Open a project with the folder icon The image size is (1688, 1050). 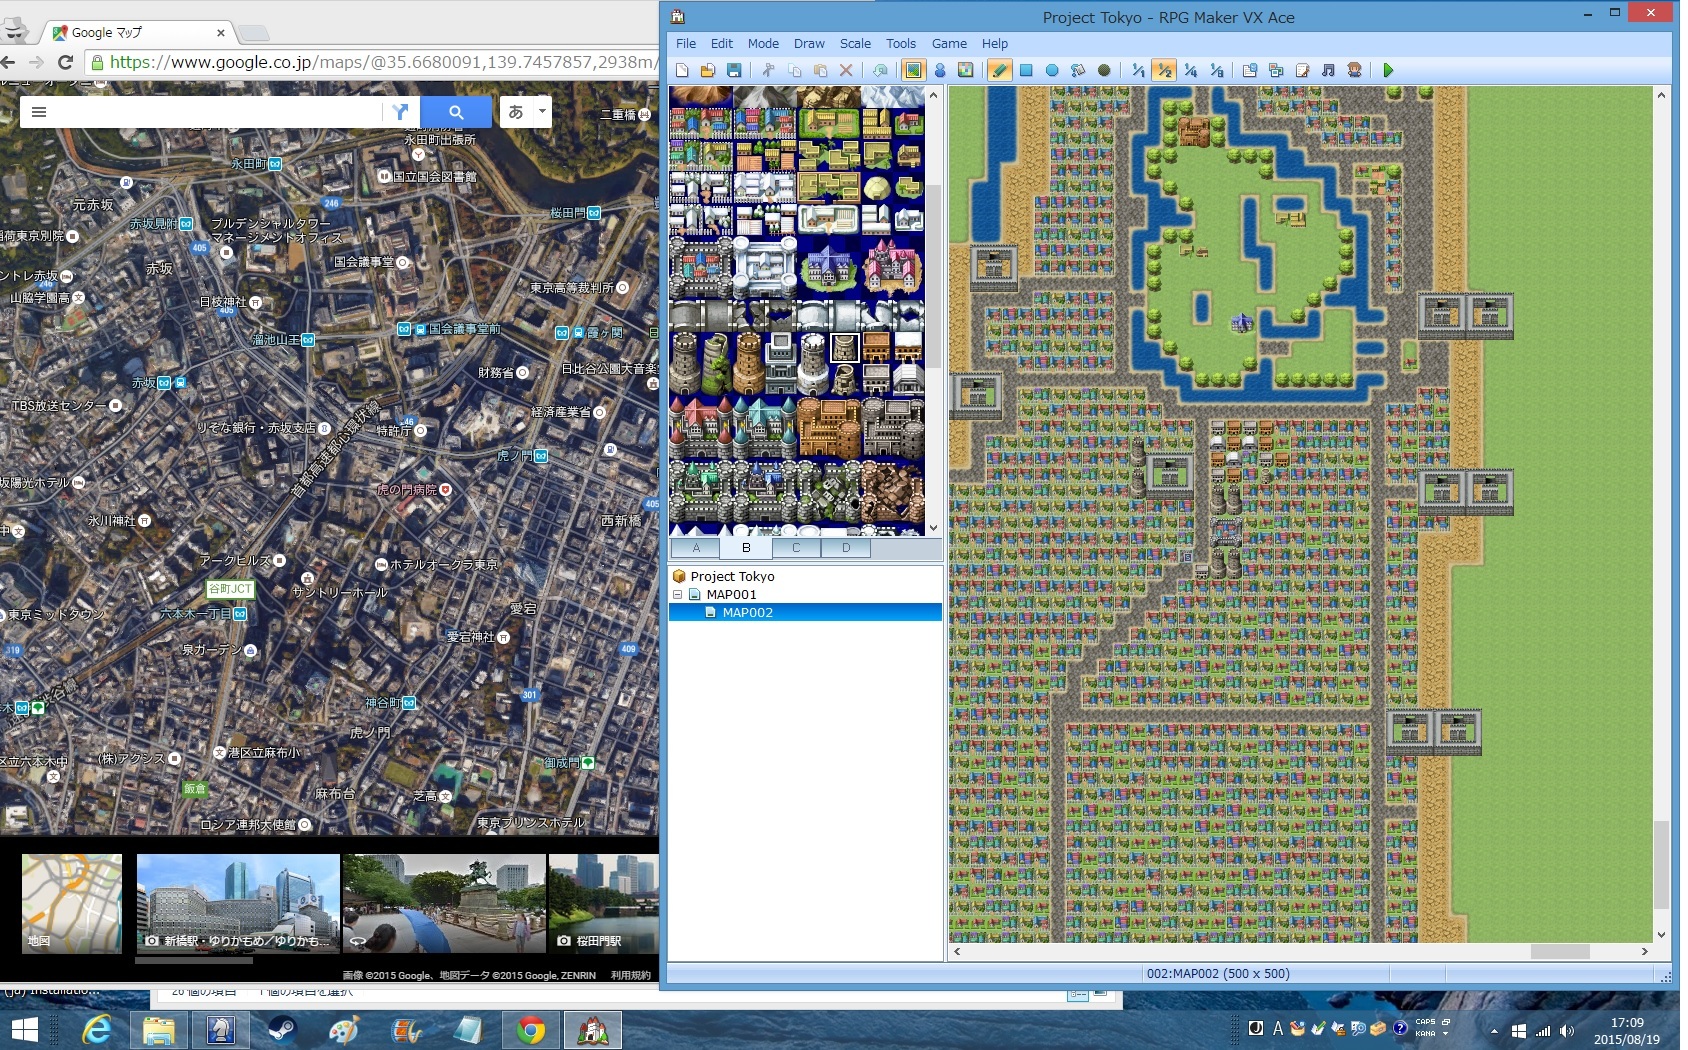coord(708,70)
